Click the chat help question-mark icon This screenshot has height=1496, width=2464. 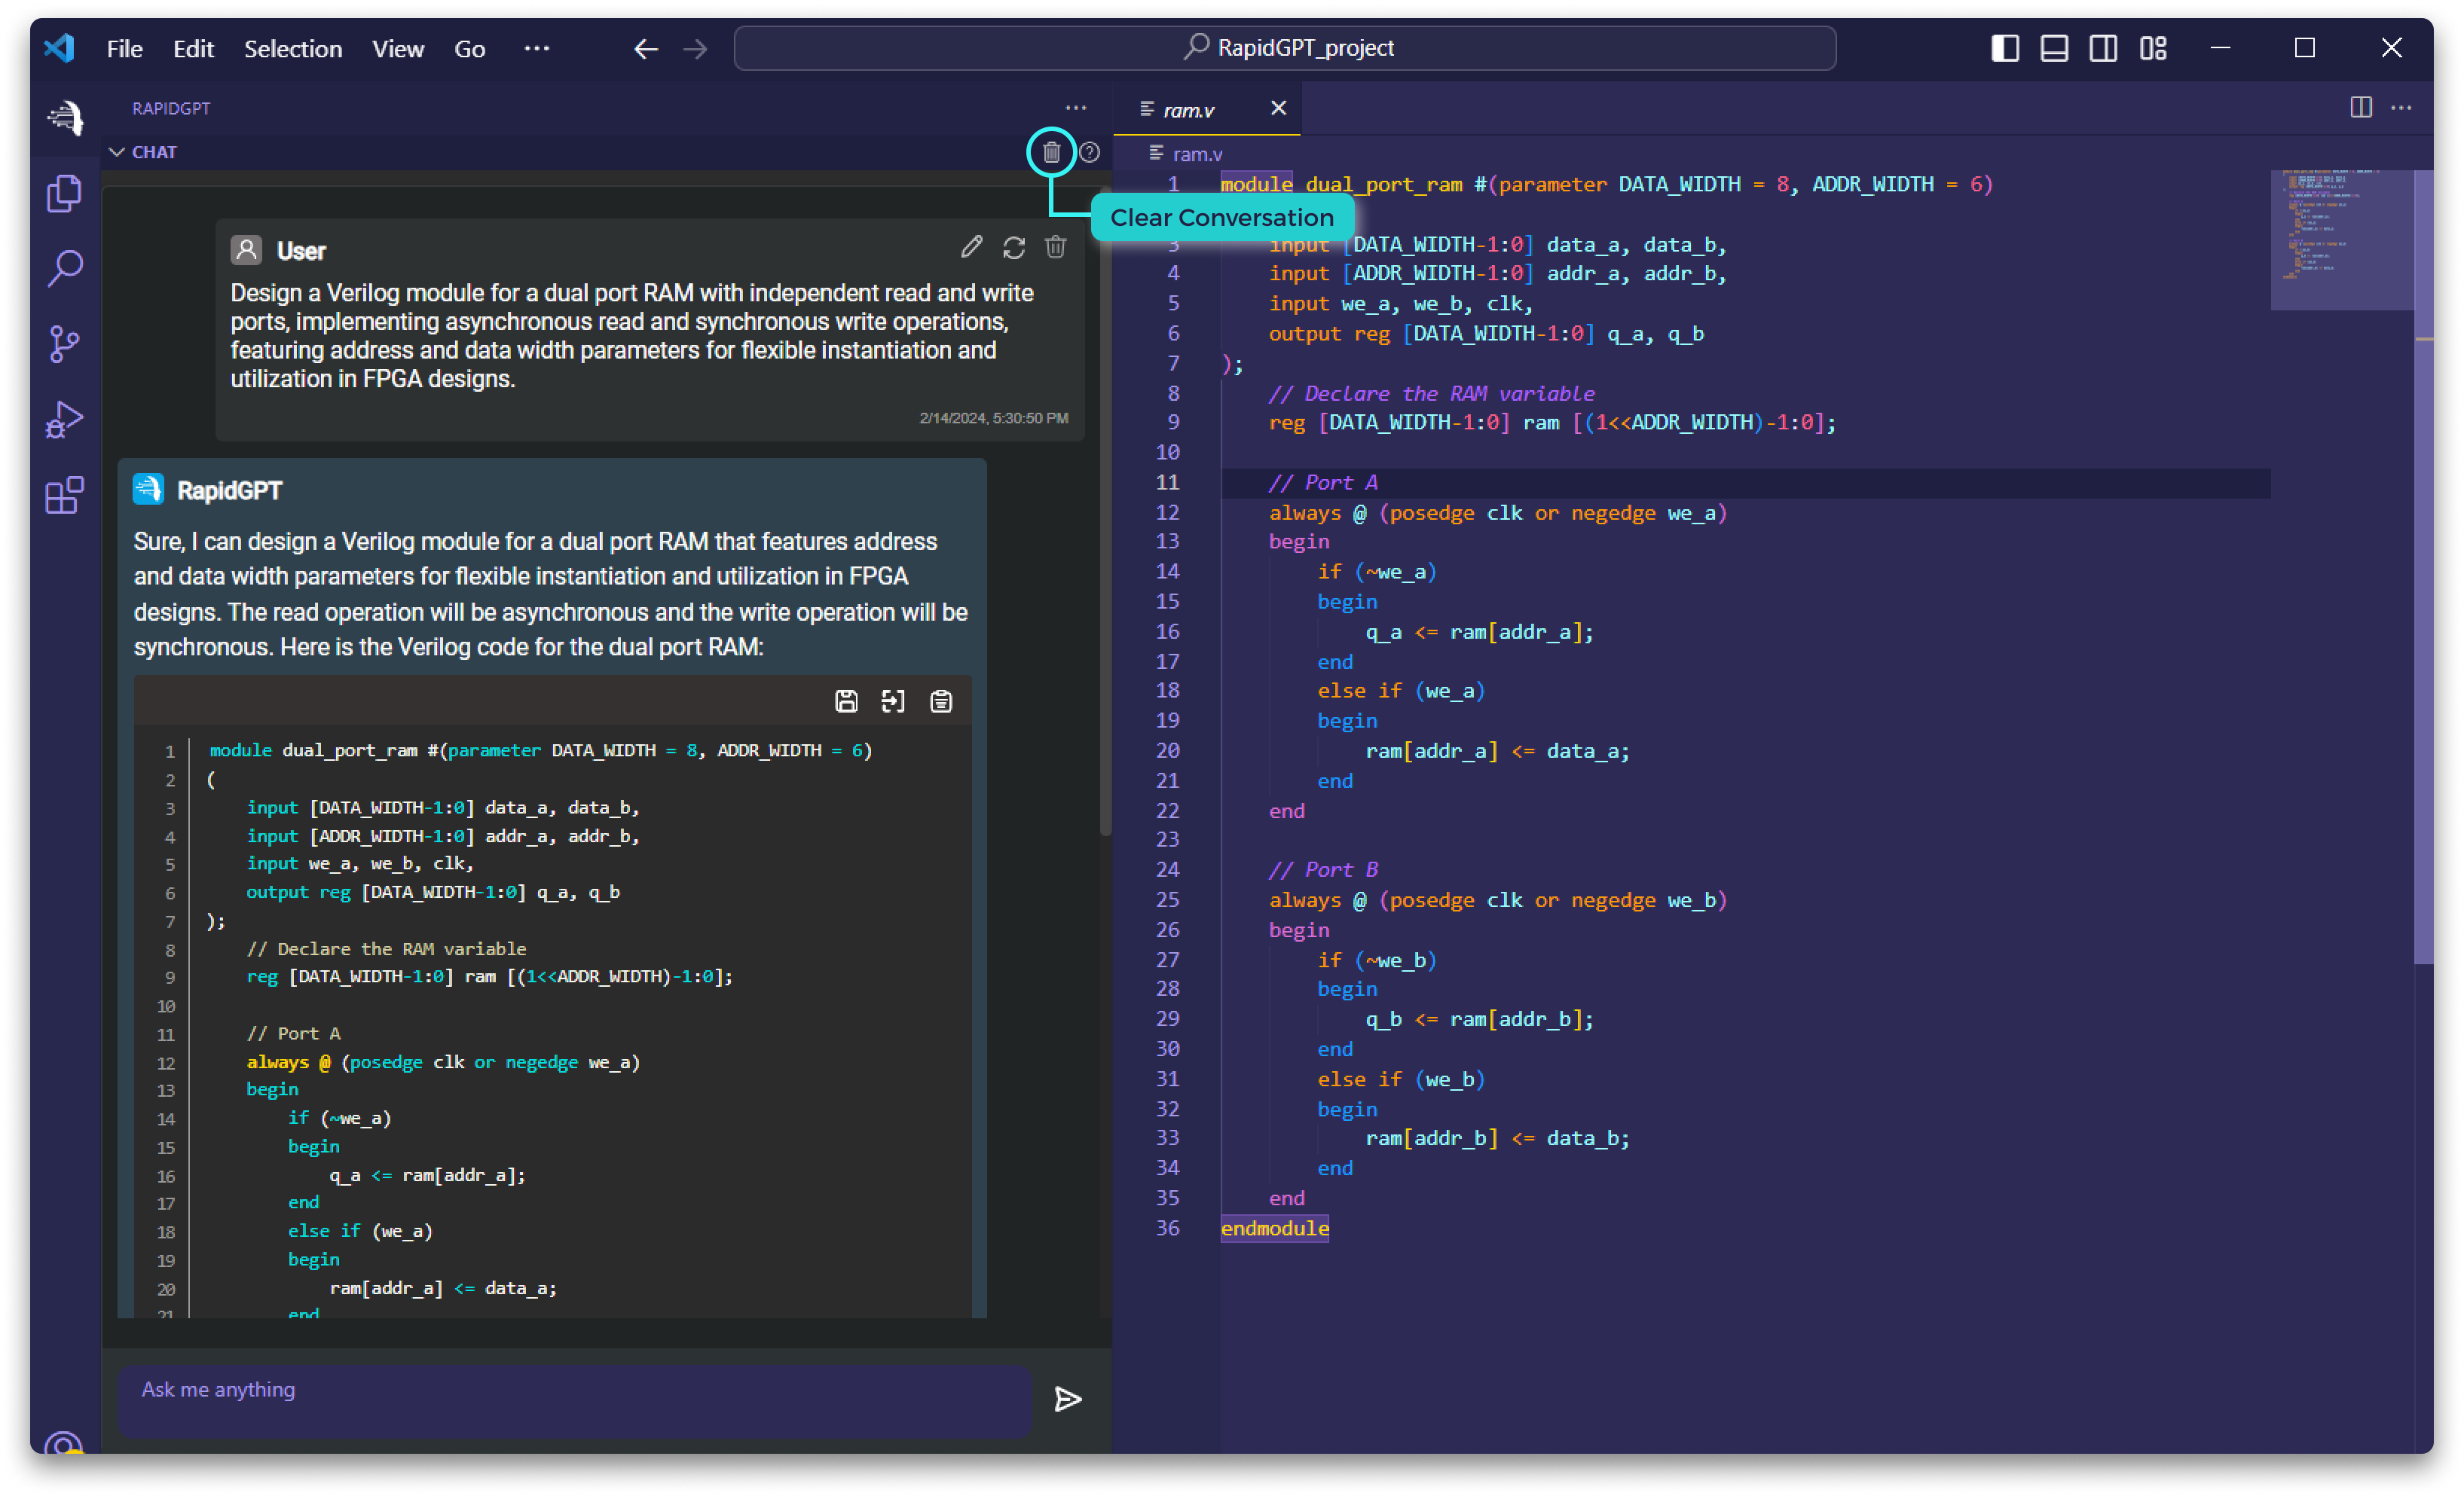[x=1090, y=152]
